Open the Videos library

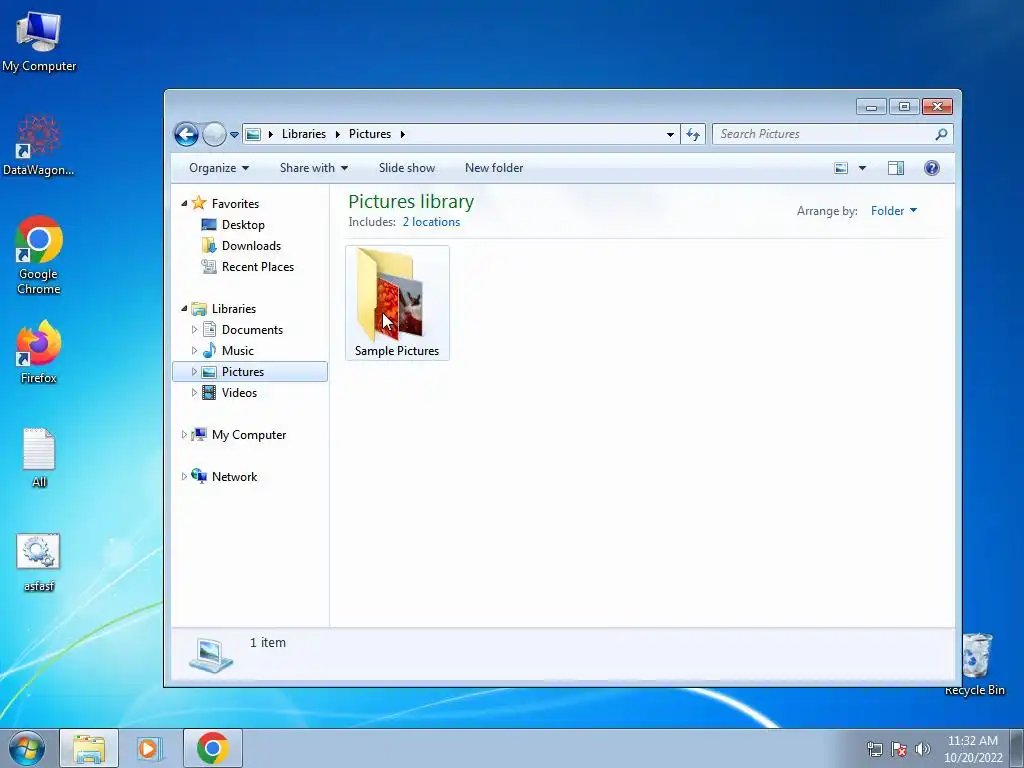(239, 392)
